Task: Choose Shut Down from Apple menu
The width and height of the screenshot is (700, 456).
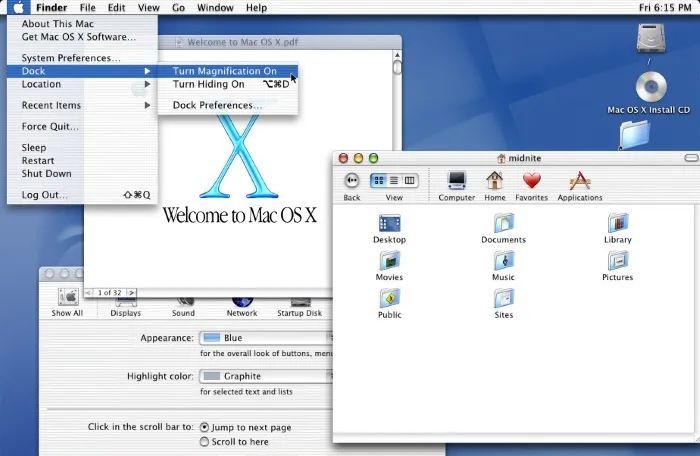Action: (x=82, y=173)
